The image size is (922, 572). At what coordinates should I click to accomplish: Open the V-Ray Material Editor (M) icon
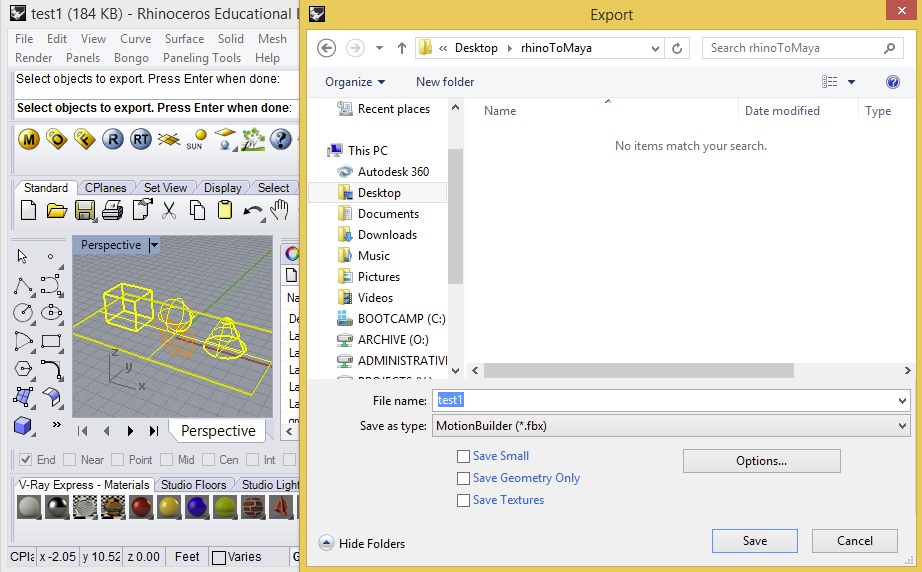(28, 139)
